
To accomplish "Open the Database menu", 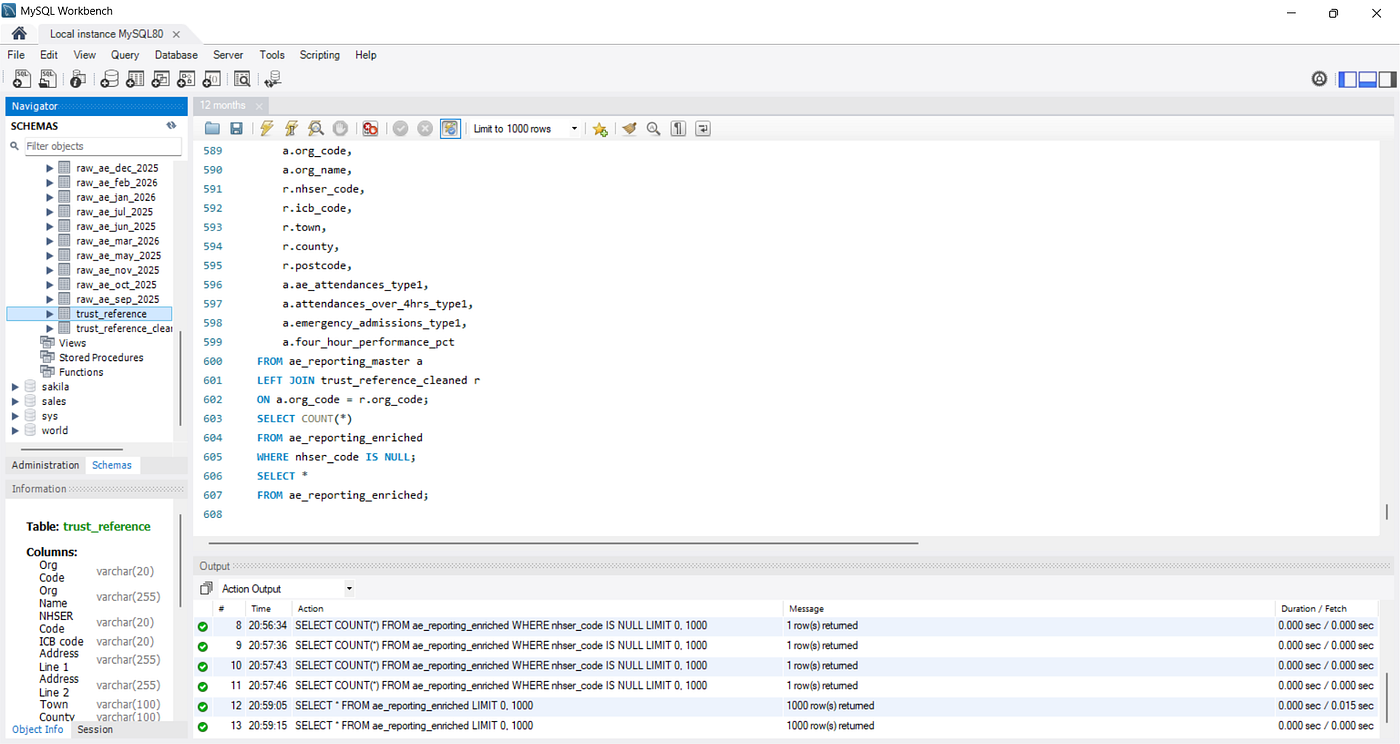I will (176, 55).
